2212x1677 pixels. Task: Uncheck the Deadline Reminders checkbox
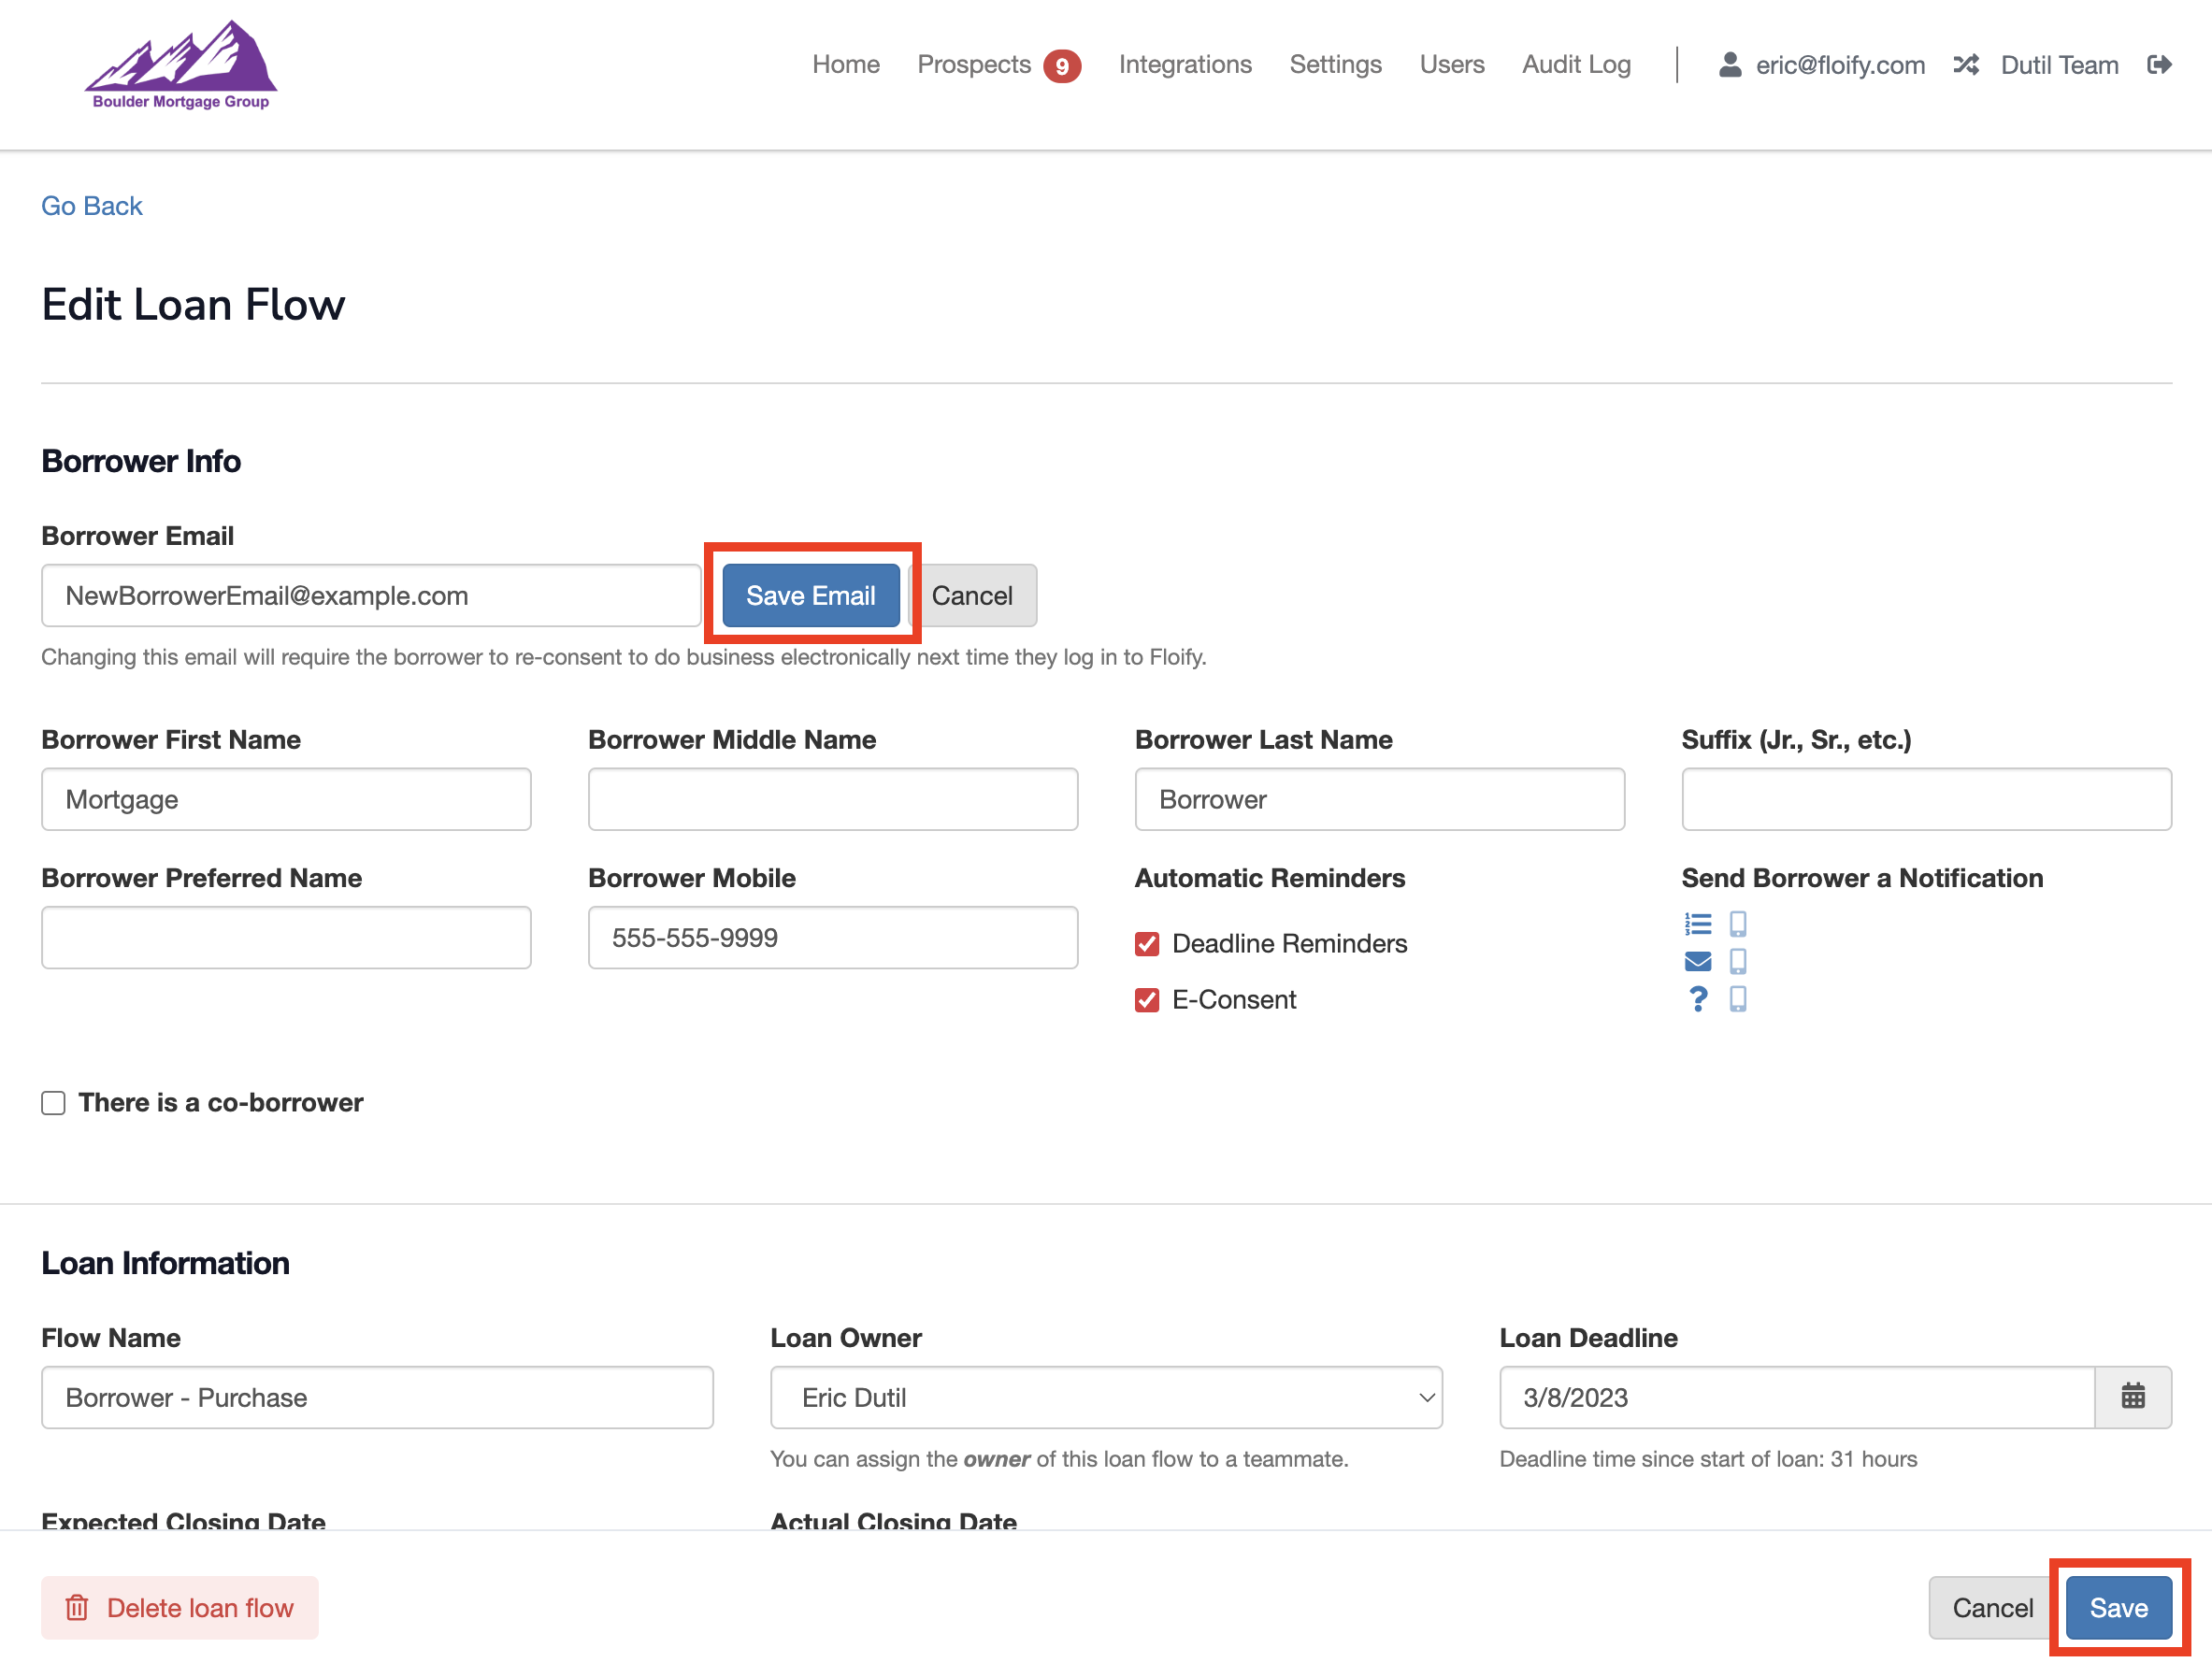click(x=1147, y=943)
